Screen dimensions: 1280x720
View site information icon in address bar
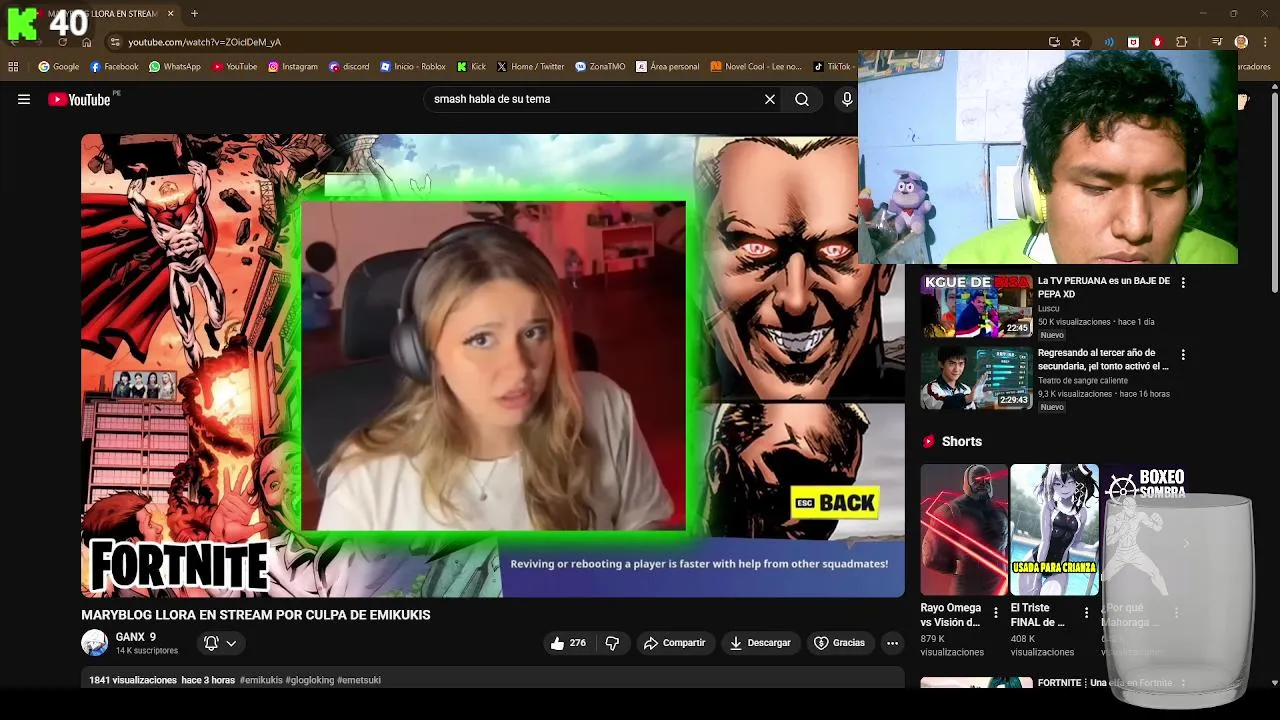pos(115,42)
